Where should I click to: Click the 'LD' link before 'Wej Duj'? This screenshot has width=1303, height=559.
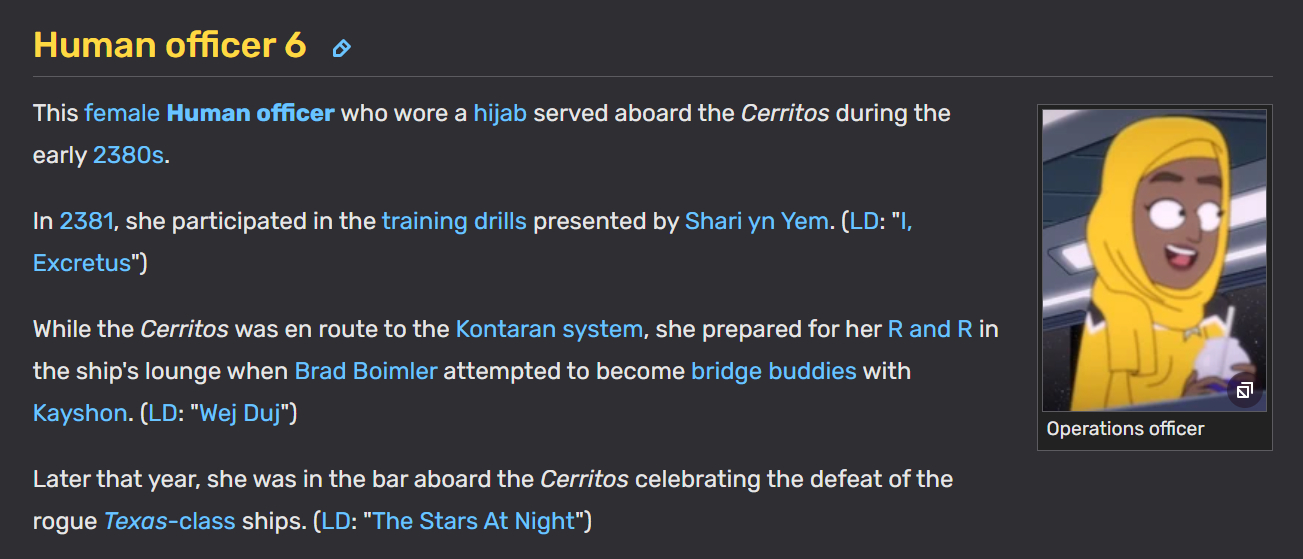(x=162, y=413)
